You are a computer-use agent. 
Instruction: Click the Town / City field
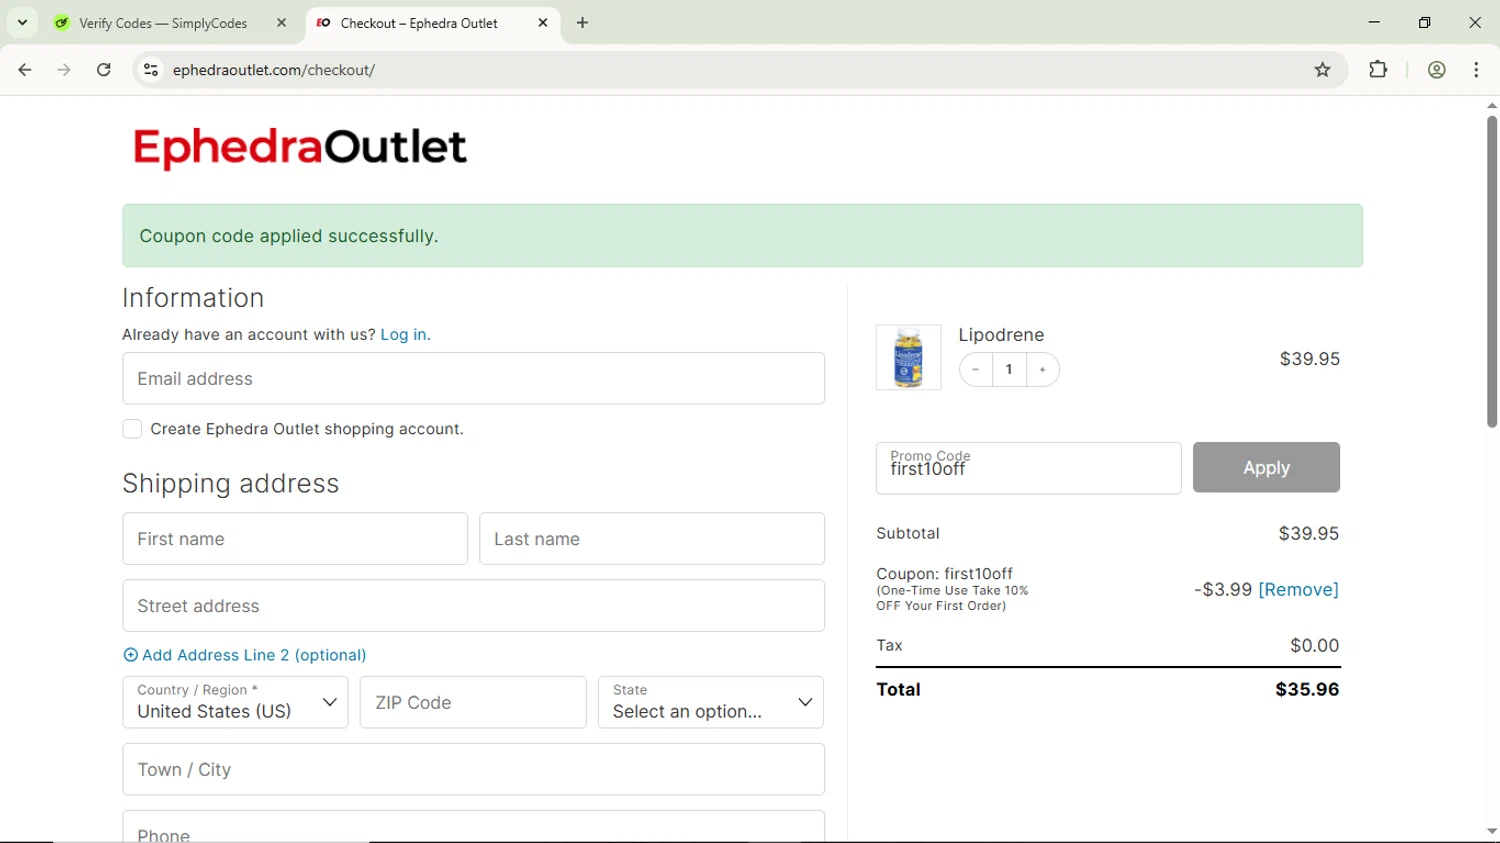pyautogui.click(x=473, y=769)
